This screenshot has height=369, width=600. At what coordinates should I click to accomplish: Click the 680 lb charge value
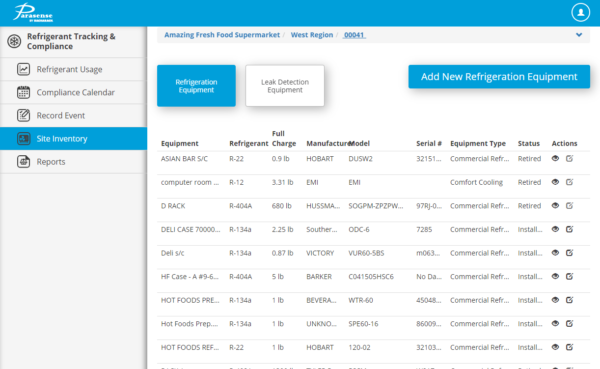point(282,206)
